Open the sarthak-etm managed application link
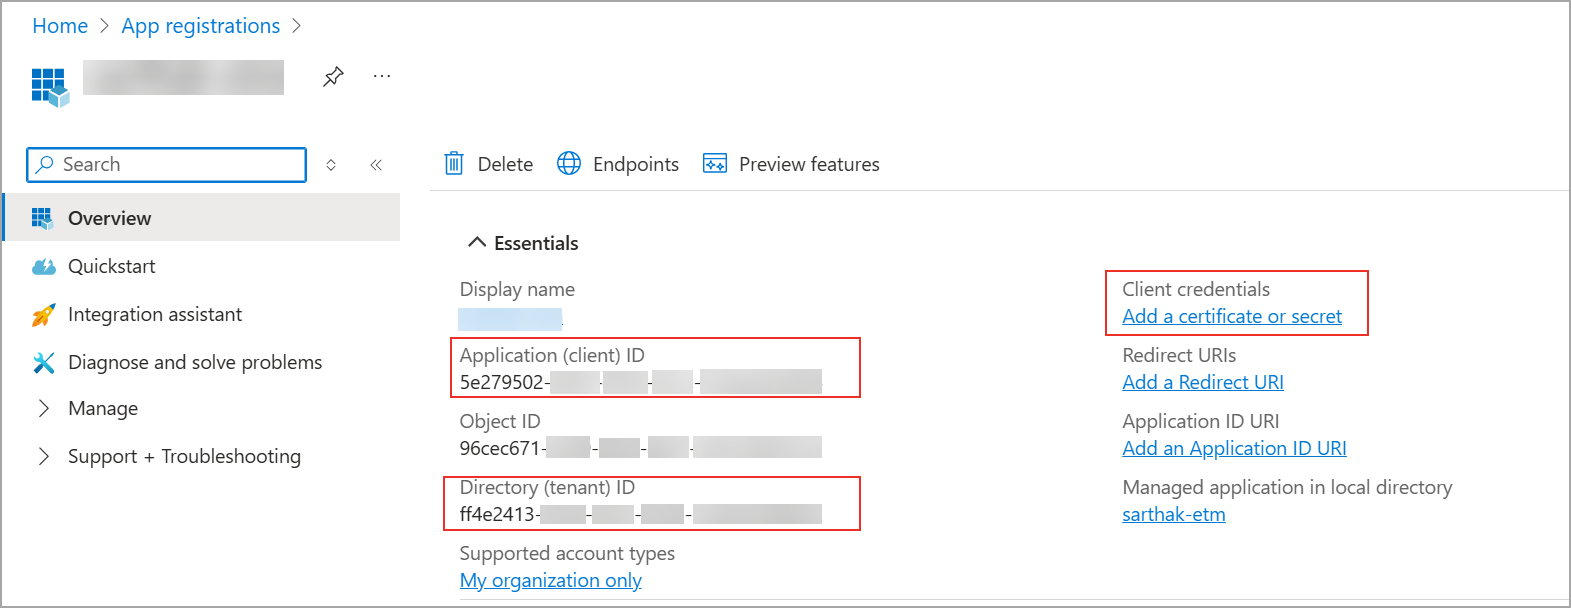The image size is (1571, 608). click(1174, 514)
